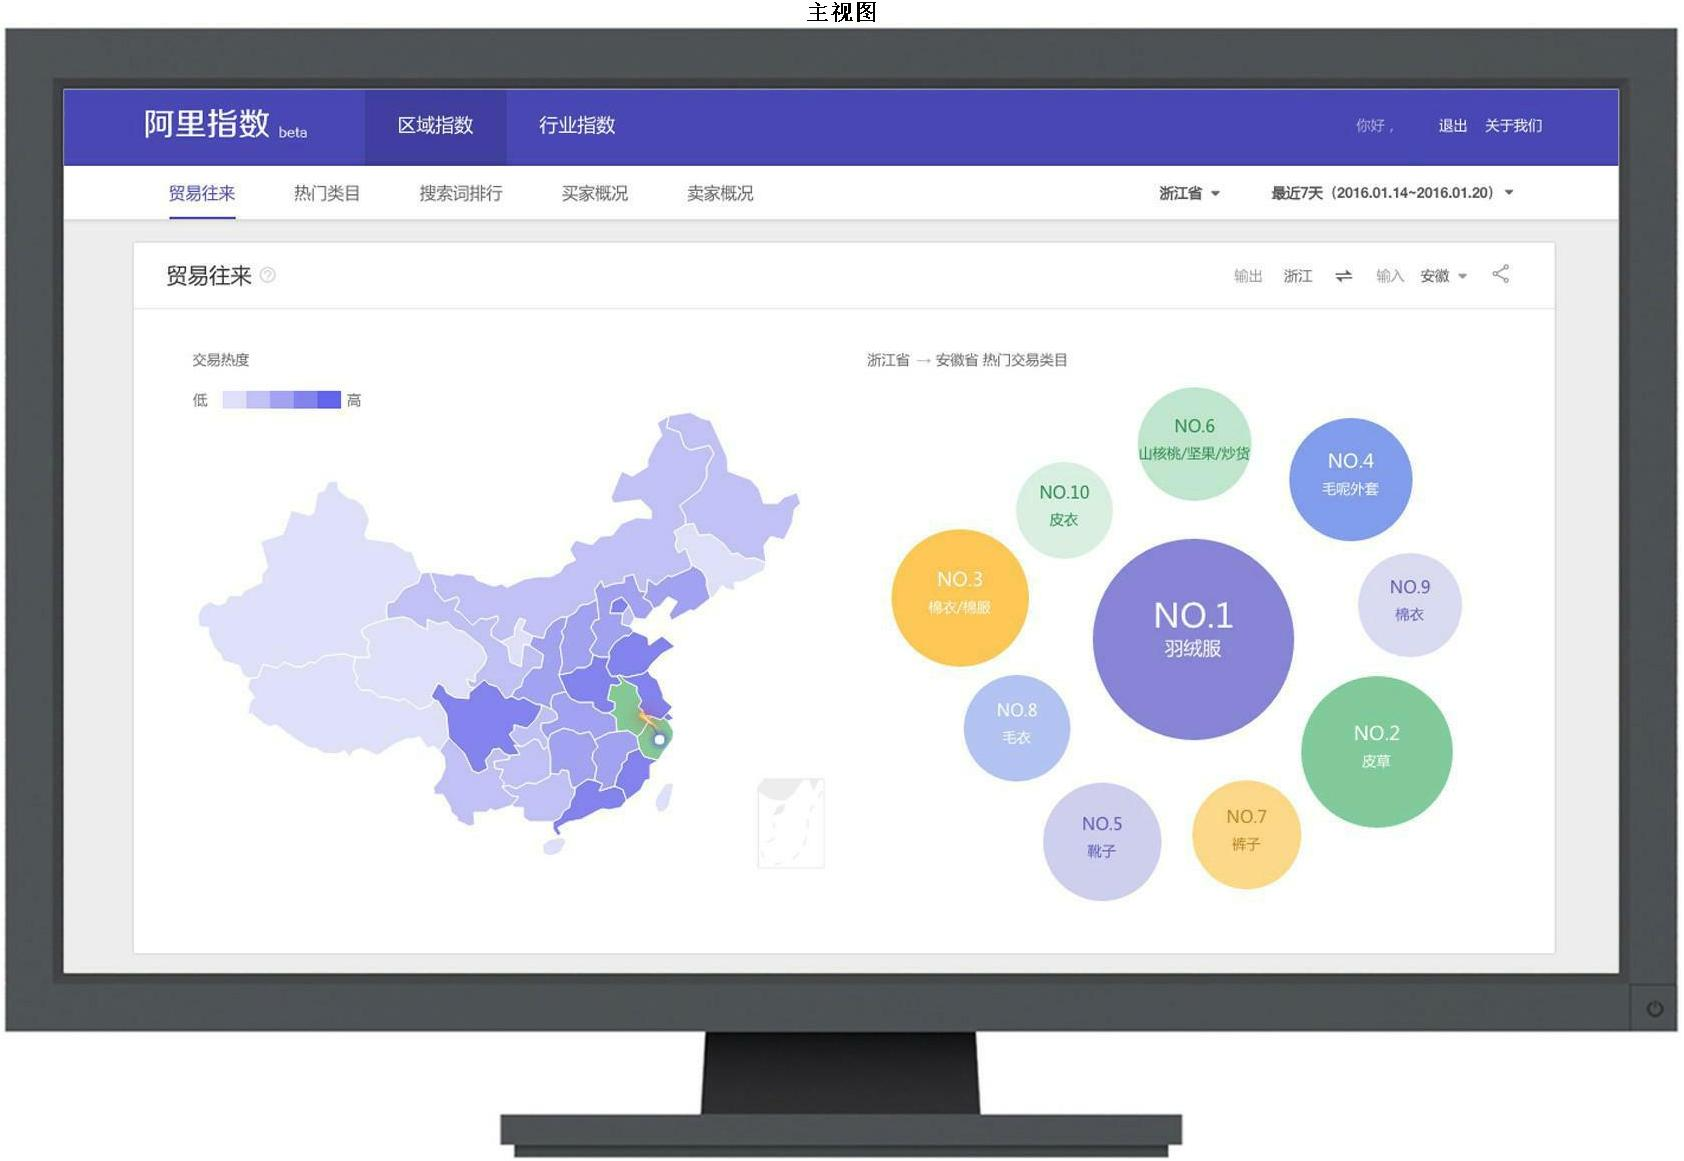
Task: Click the 退出 logout link
Action: click(1452, 126)
